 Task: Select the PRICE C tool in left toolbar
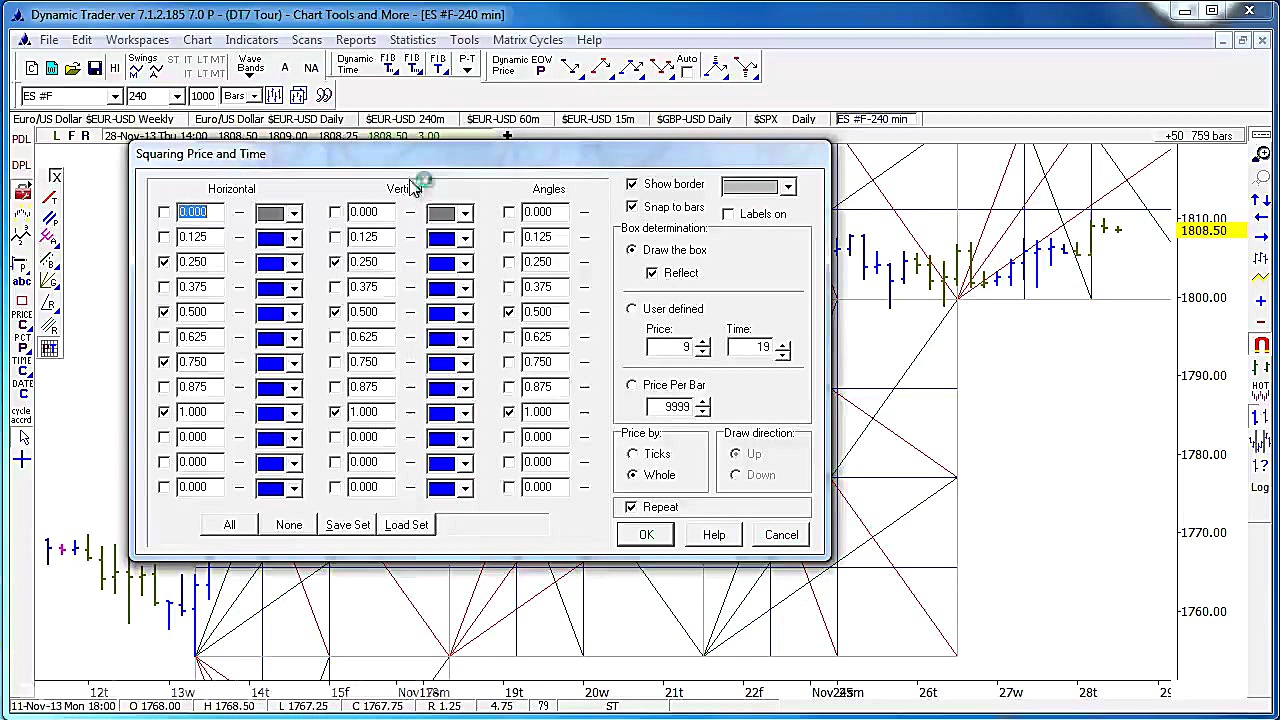click(x=20, y=318)
